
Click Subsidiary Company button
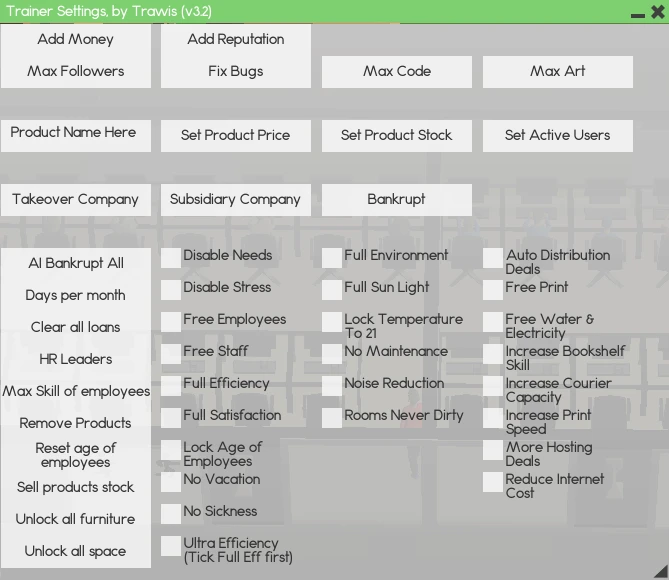[236, 199]
